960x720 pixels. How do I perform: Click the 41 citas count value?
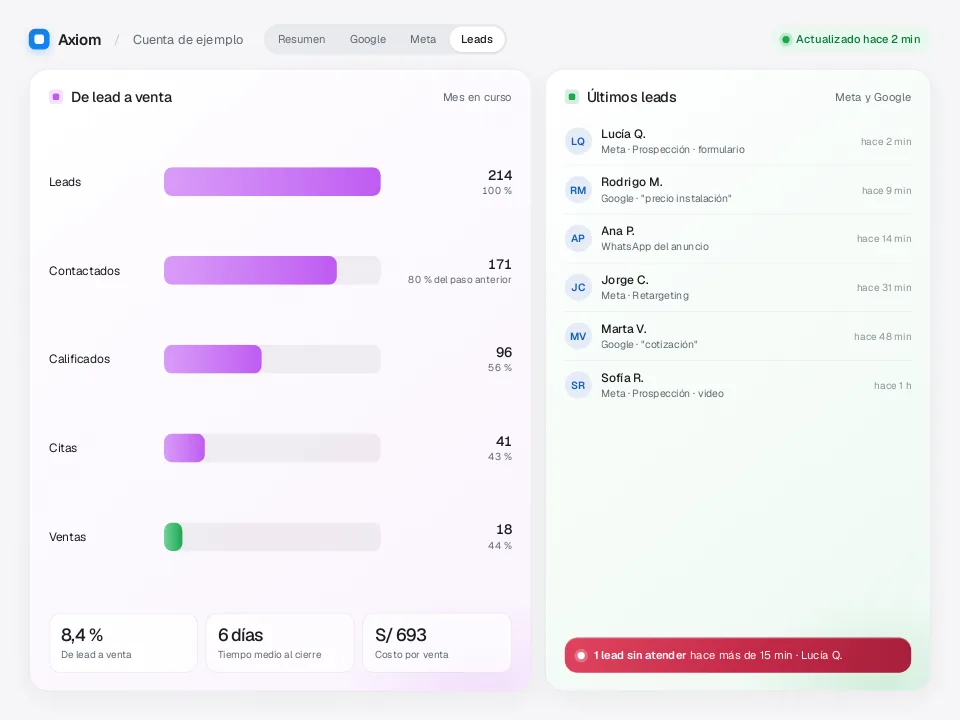coord(504,441)
